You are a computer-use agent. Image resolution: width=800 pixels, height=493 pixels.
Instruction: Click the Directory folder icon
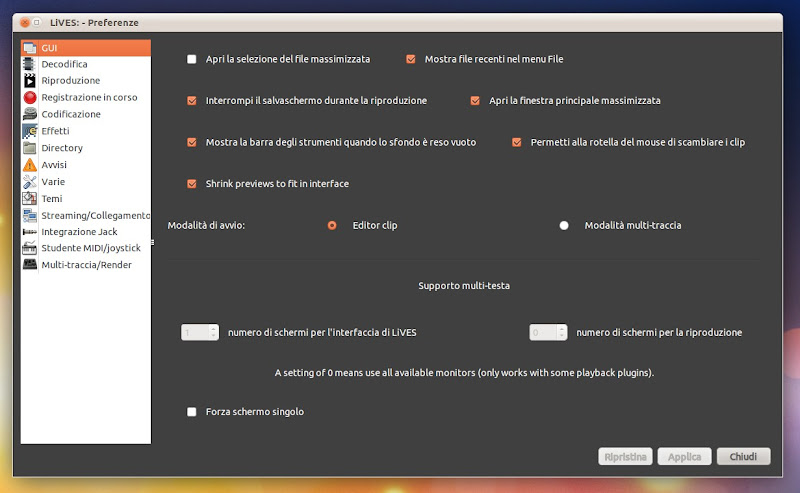tap(30, 148)
